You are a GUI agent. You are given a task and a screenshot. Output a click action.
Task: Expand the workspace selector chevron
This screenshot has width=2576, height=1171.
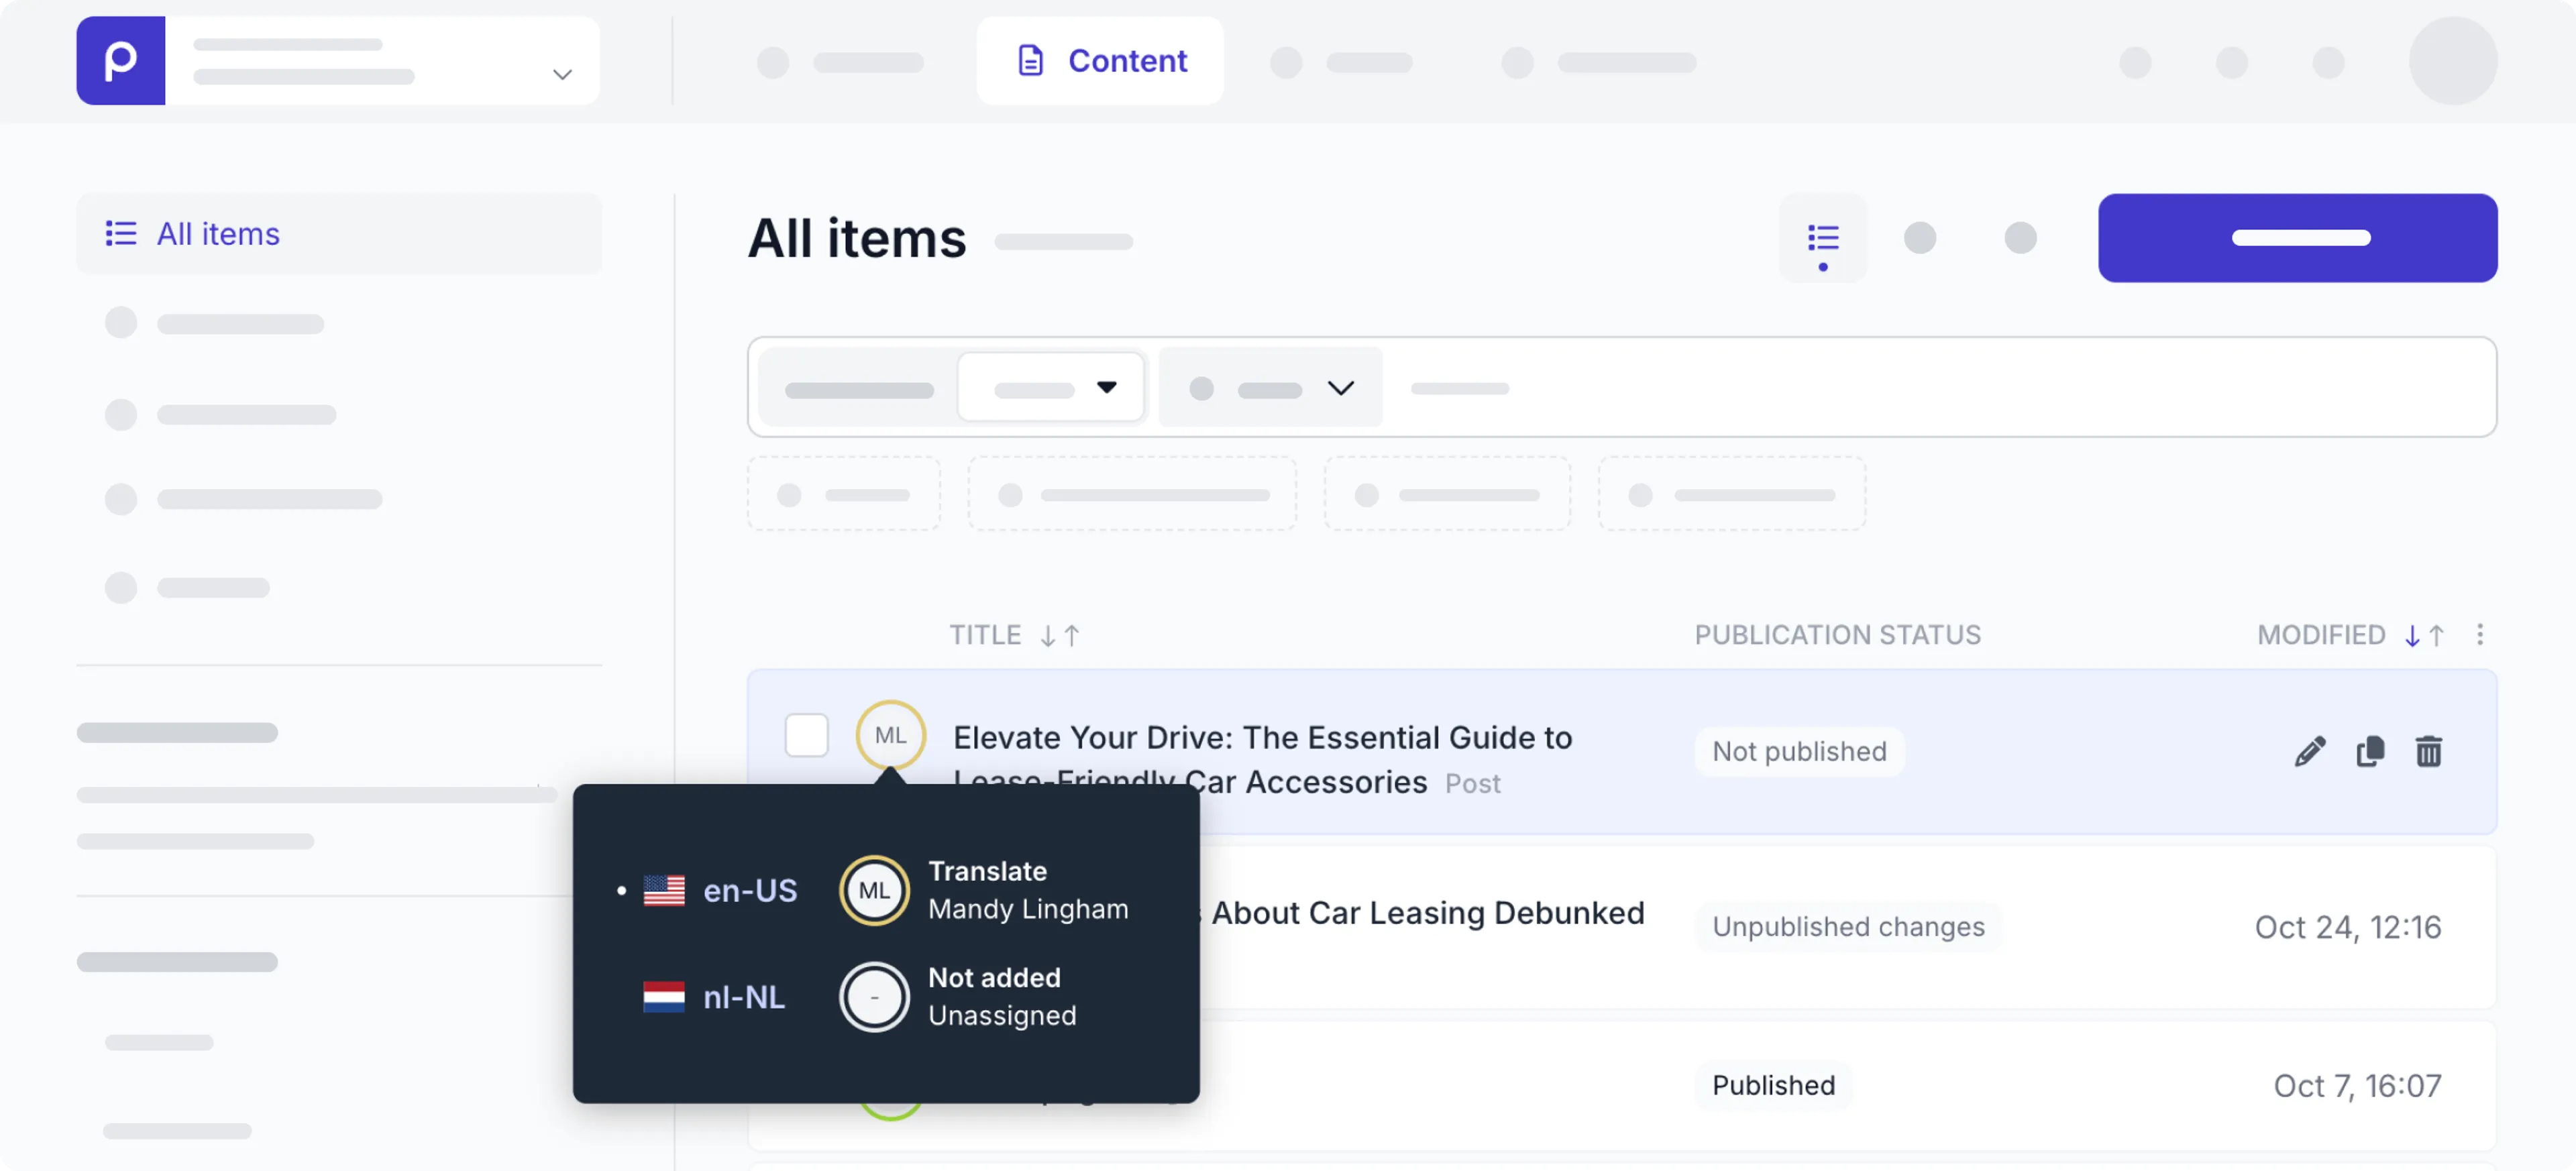(x=562, y=74)
